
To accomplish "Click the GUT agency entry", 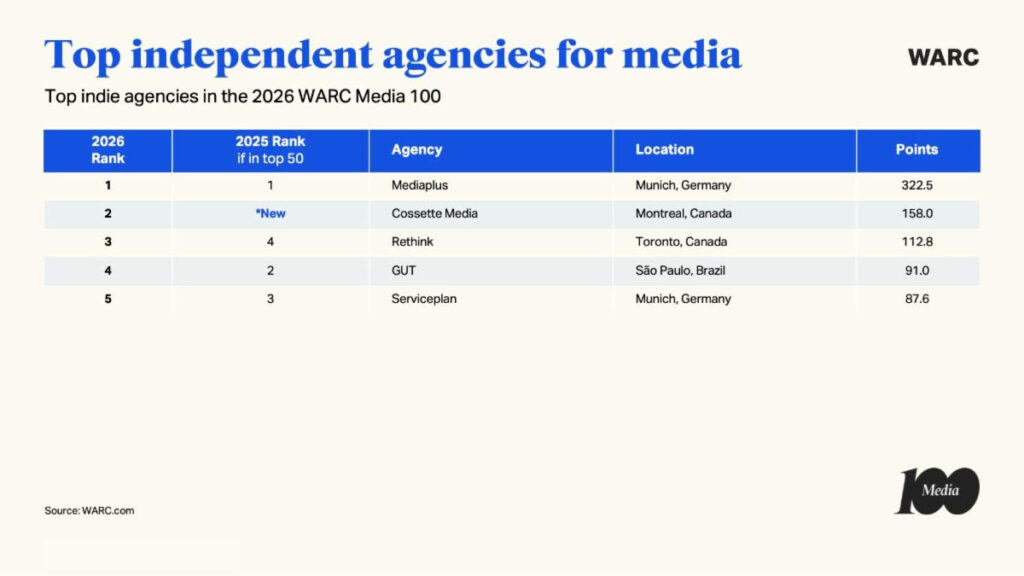I will pyautogui.click(x=400, y=270).
